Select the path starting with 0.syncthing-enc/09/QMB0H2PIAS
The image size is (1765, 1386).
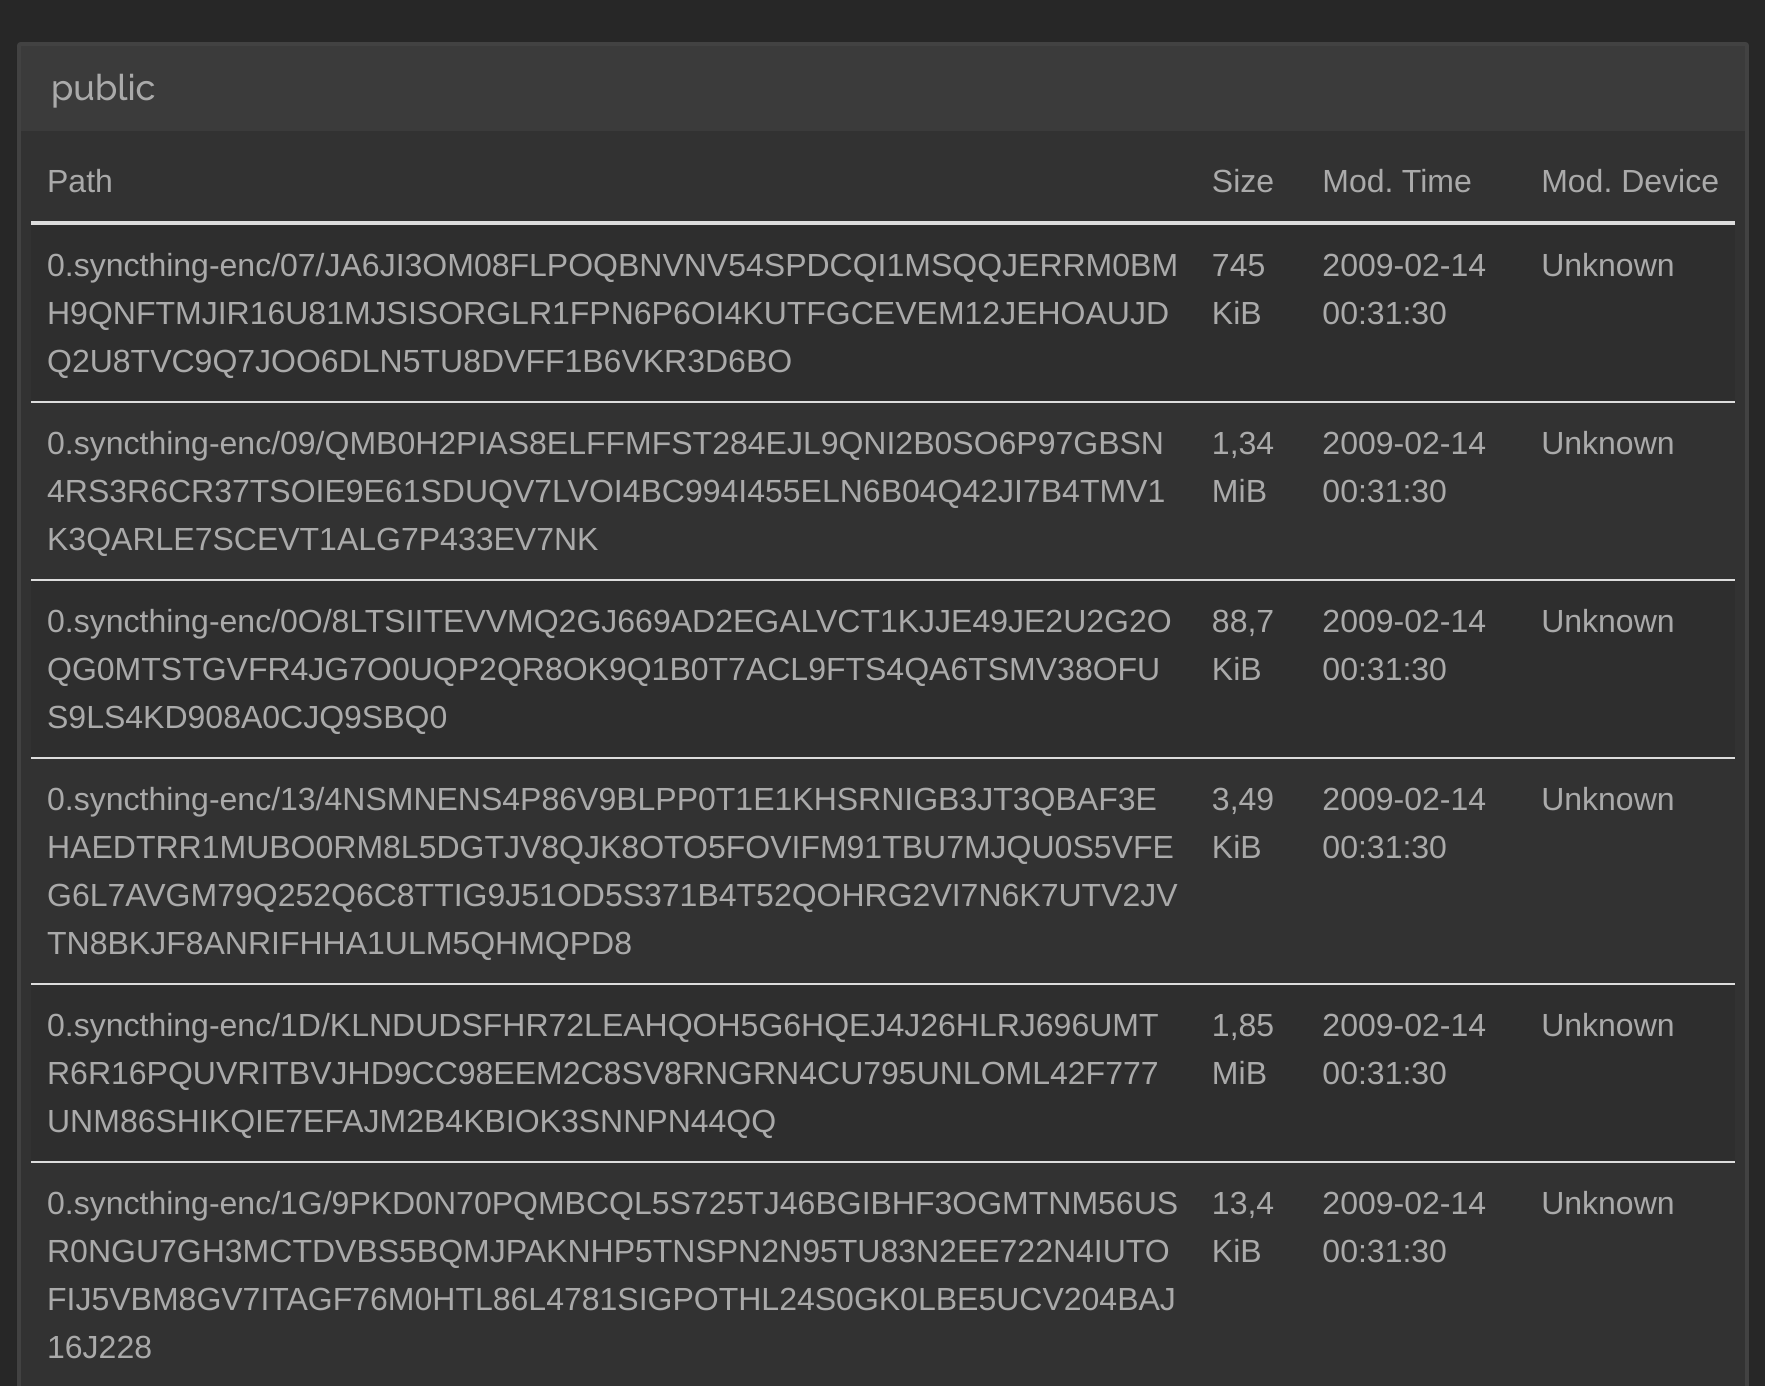click(606, 491)
